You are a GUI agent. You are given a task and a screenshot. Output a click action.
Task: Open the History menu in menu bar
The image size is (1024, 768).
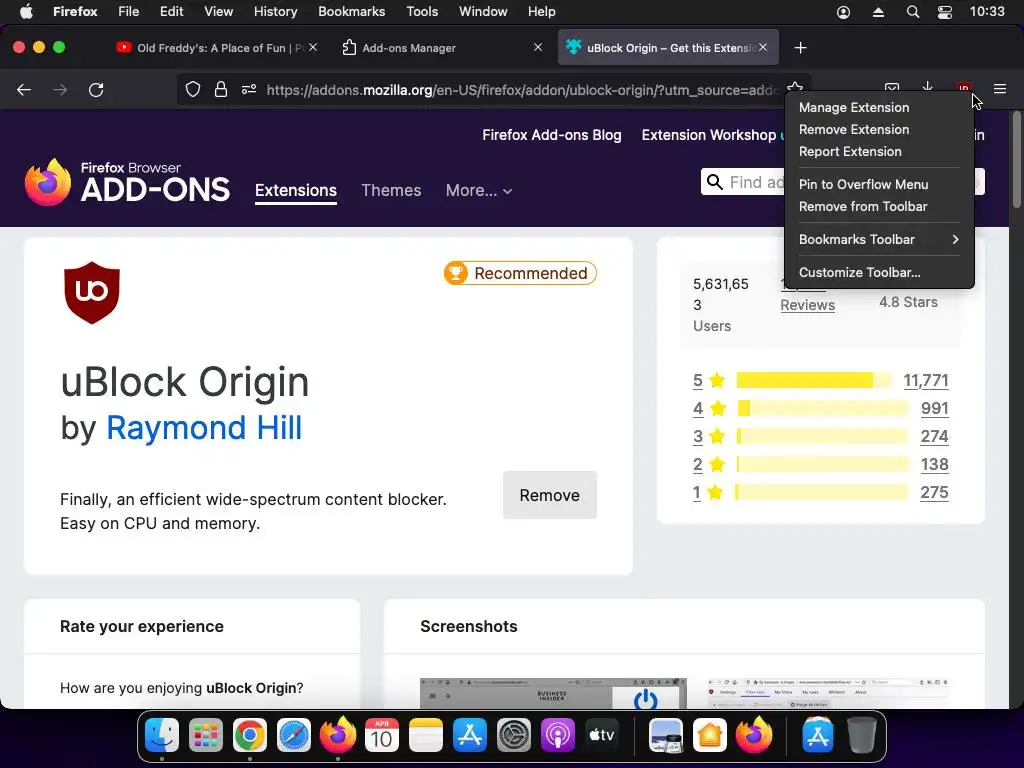(275, 12)
